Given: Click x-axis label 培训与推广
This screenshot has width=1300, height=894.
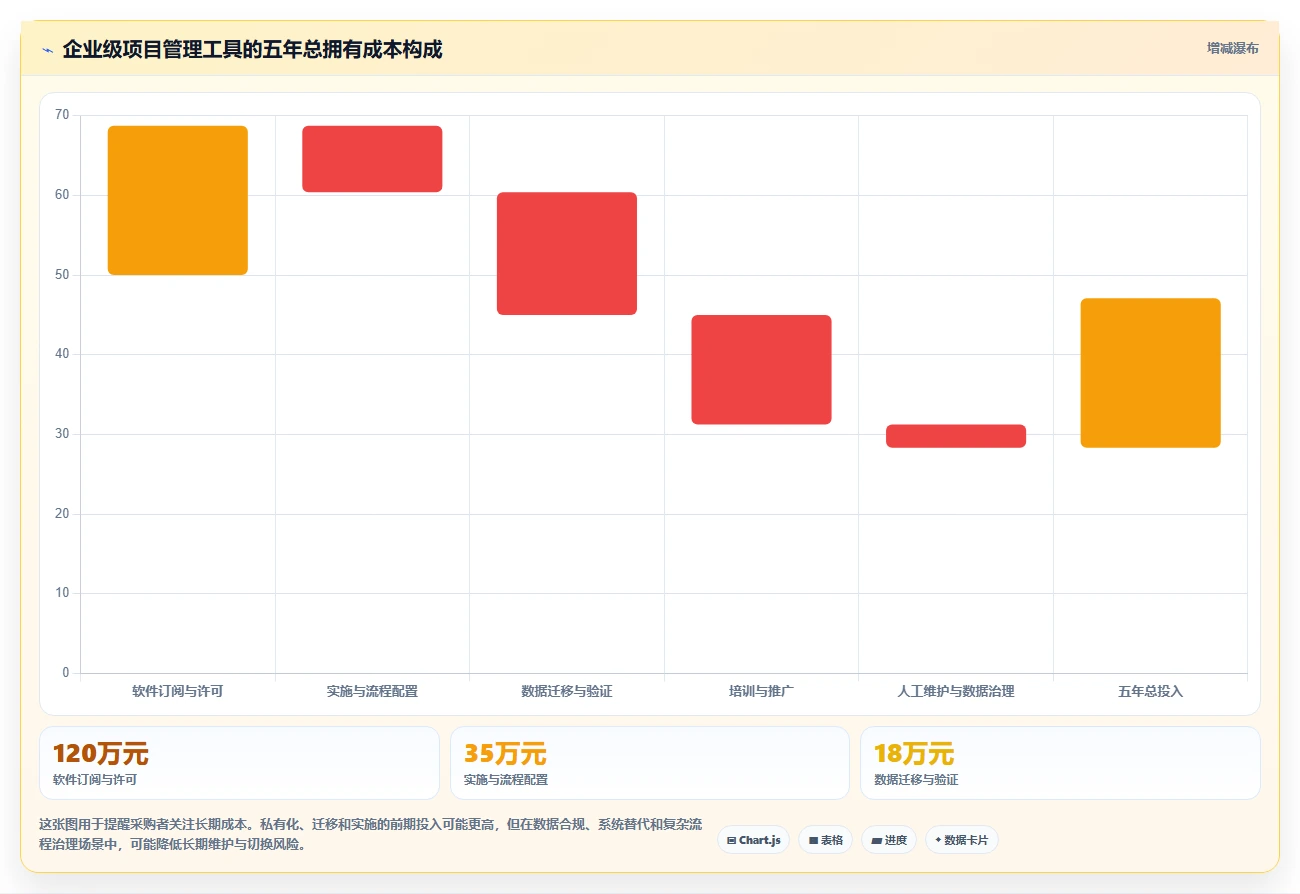Looking at the screenshot, I should click(x=761, y=691).
